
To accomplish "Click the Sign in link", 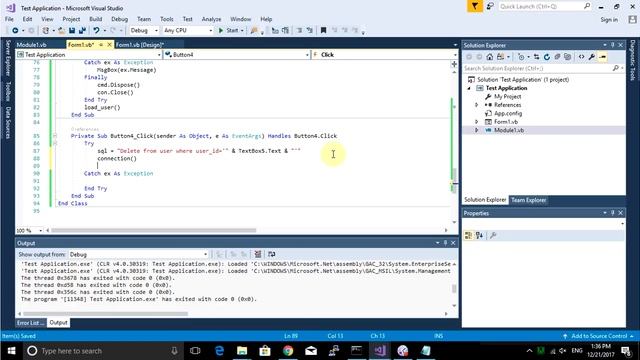I will (x=609, y=20).
